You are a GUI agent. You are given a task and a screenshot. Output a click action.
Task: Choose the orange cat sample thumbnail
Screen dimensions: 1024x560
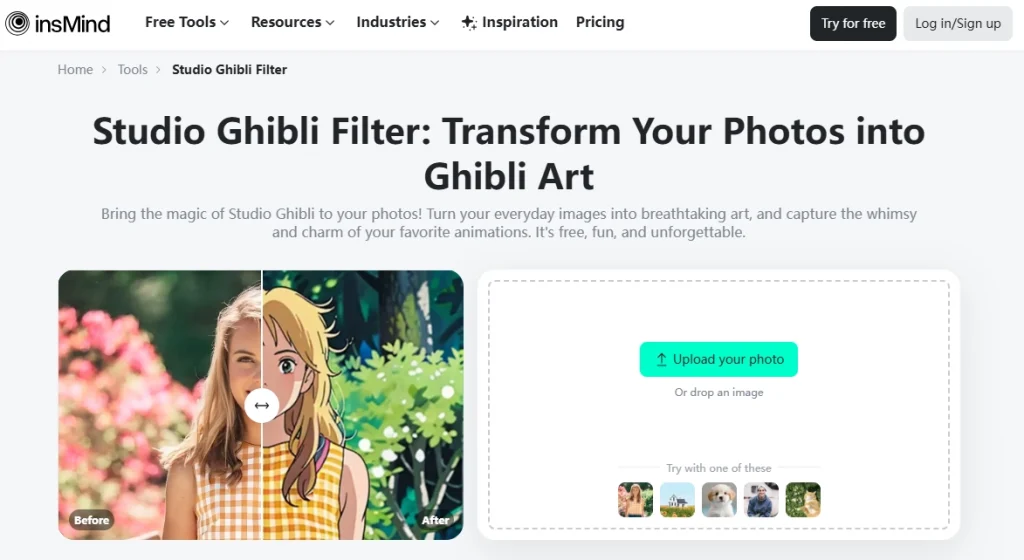tap(803, 500)
